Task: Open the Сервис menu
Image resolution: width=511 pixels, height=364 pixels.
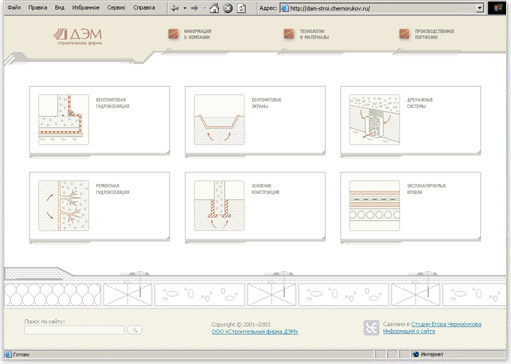Action: 116,7
